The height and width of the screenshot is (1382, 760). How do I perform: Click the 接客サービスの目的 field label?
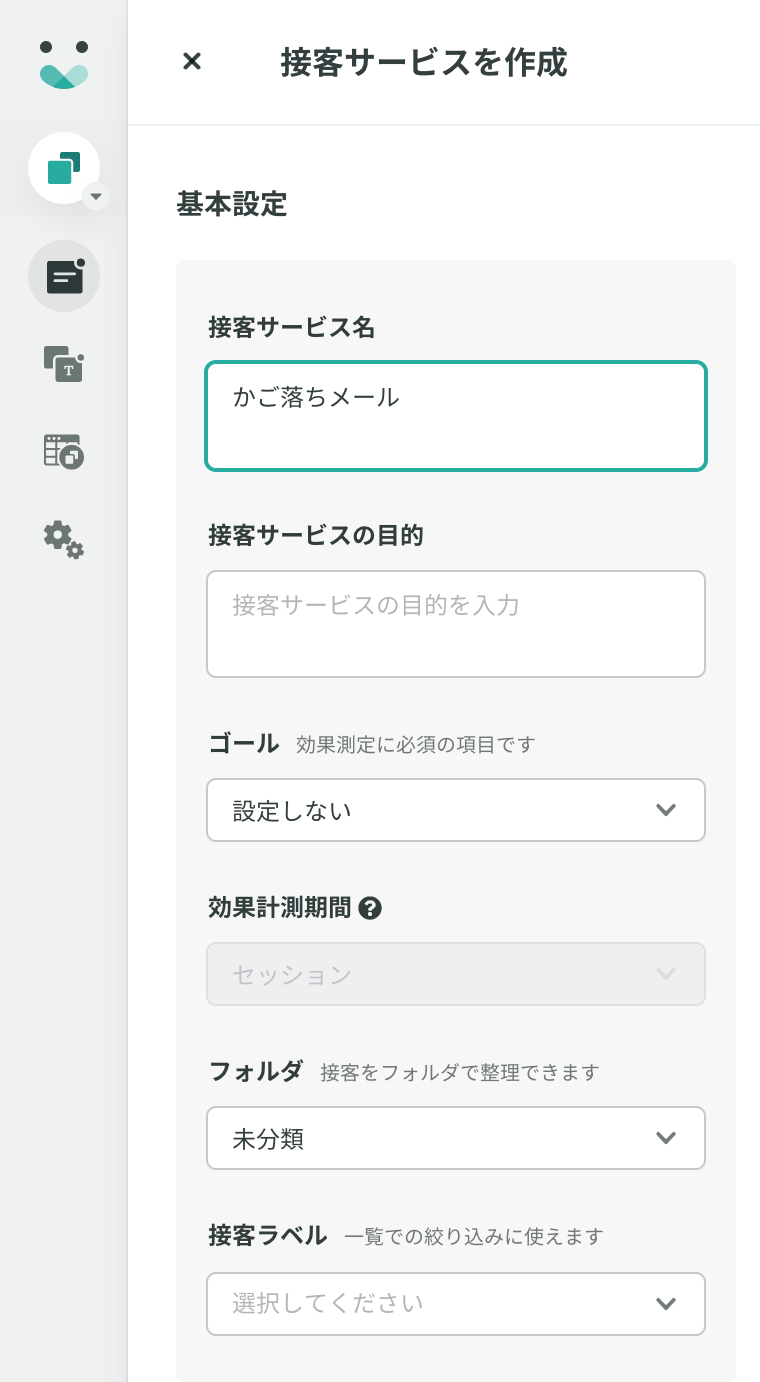tap(316, 536)
